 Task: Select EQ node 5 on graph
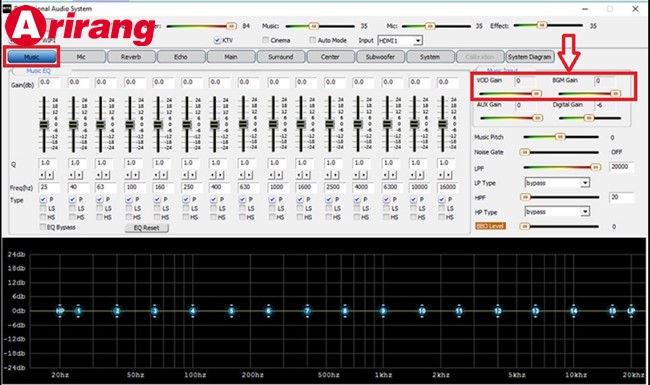point(231,311)
